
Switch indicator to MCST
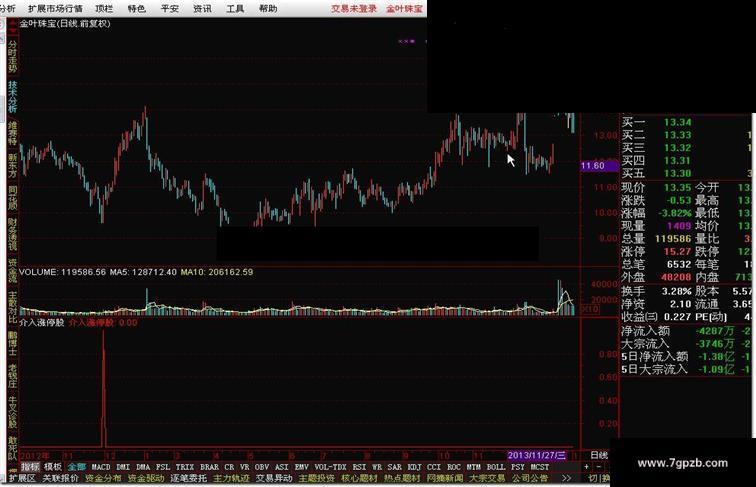[540, 467]
